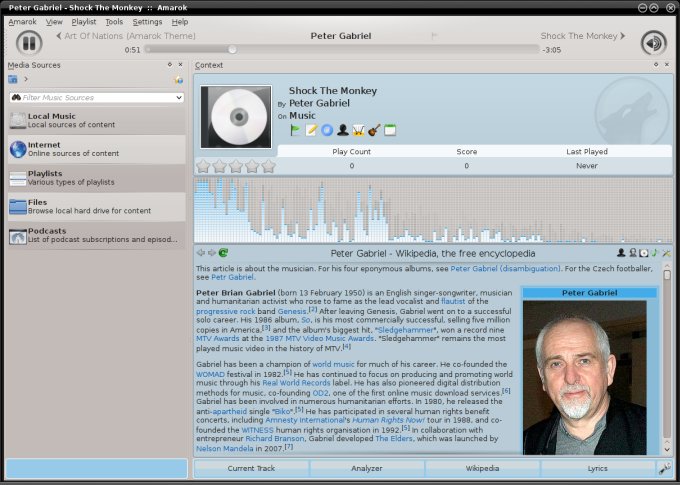The width and height of the screenshot is (680, 485).
Task: Click the blue disc action icon
Action: 327,130
